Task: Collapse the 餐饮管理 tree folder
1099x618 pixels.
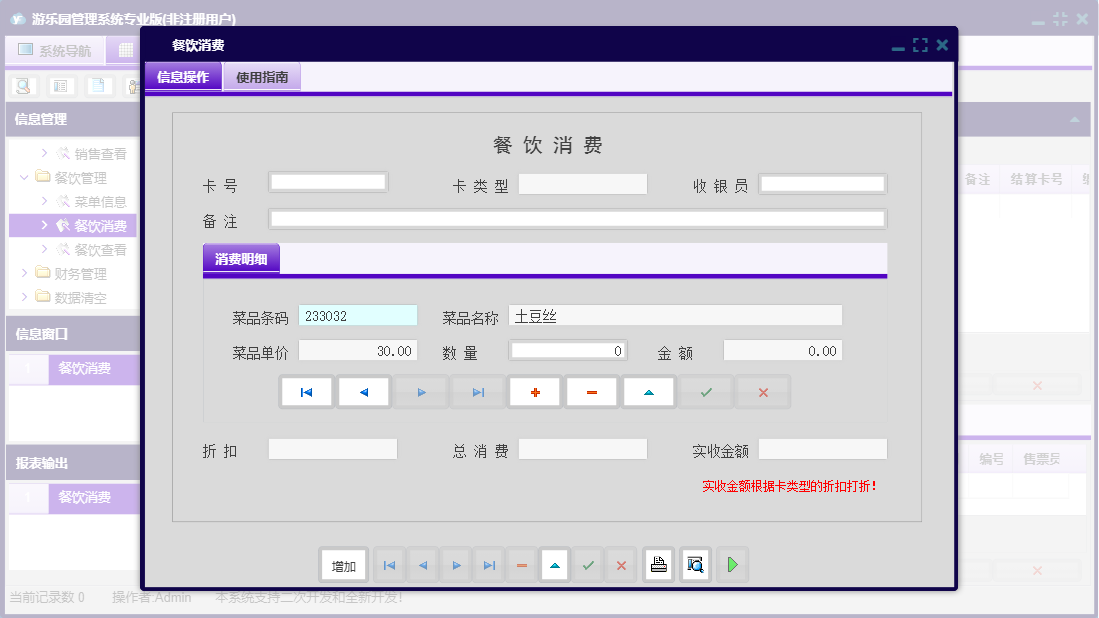Action: [x=24, y=178]
